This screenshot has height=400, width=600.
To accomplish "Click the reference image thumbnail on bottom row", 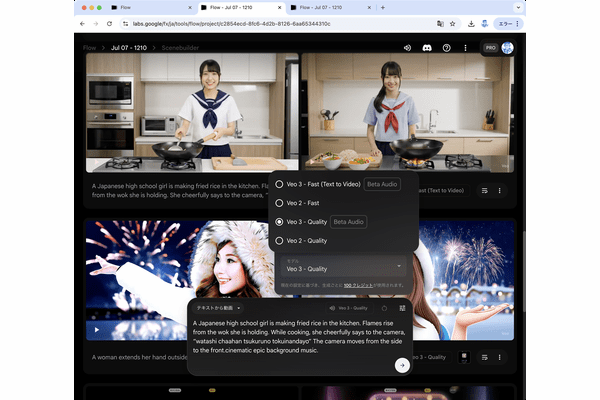I will (464, 357).
